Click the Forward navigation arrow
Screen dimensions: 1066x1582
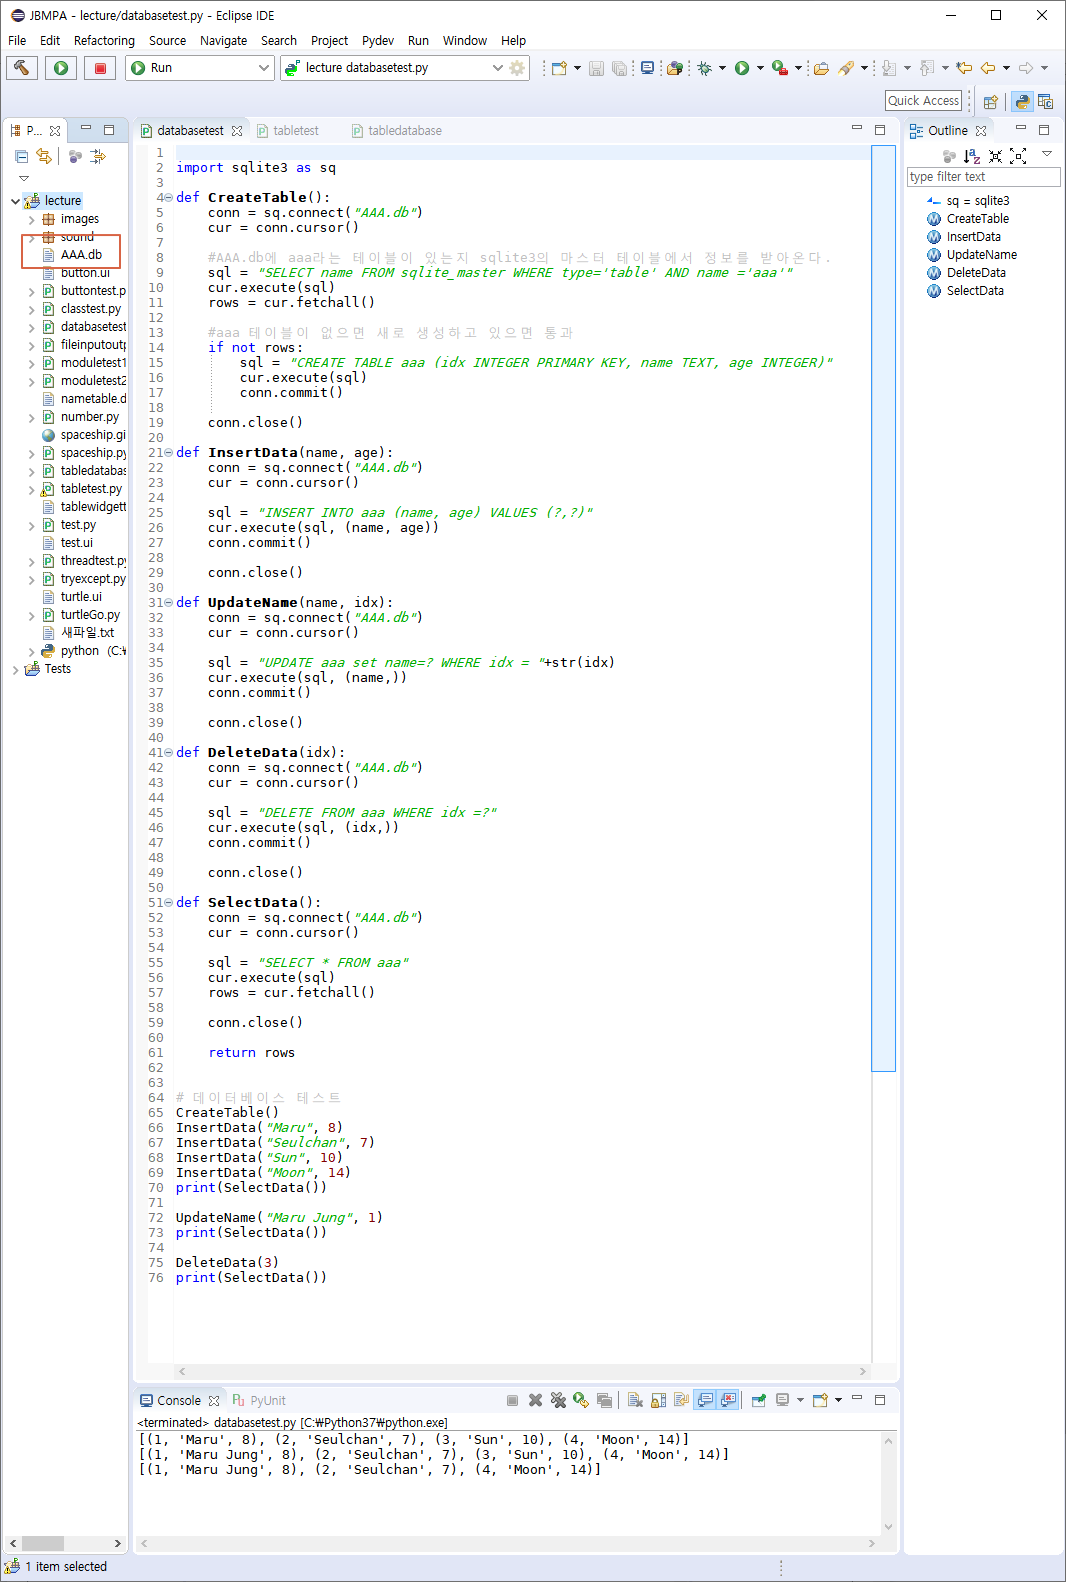pos(1026,68)
